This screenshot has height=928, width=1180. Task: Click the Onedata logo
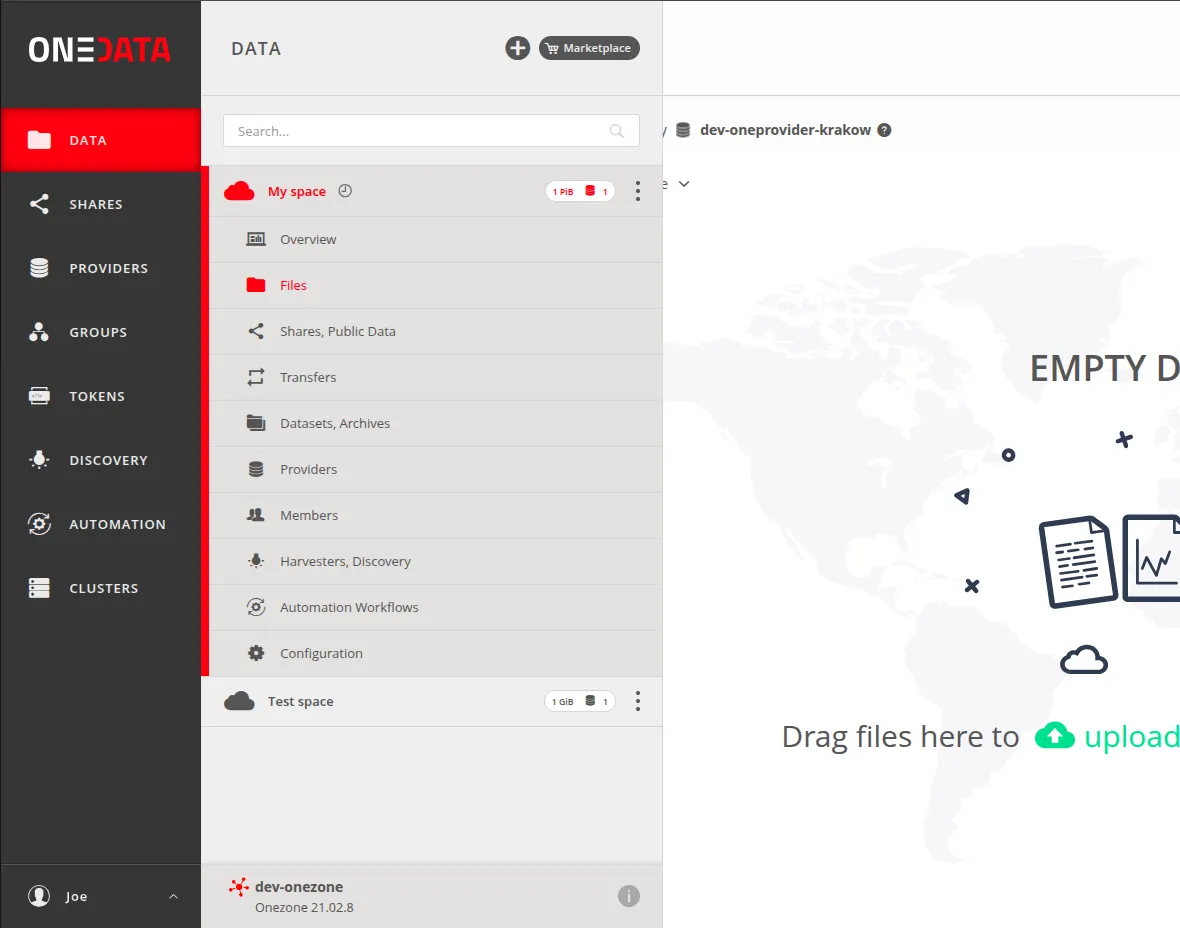point(99,50)
